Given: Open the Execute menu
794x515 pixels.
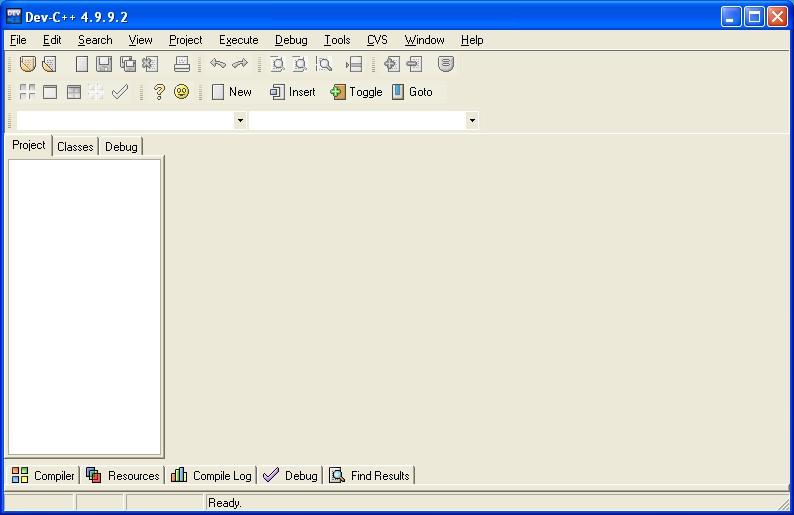Looking at the screenshot, I should [x=239, y=40].
